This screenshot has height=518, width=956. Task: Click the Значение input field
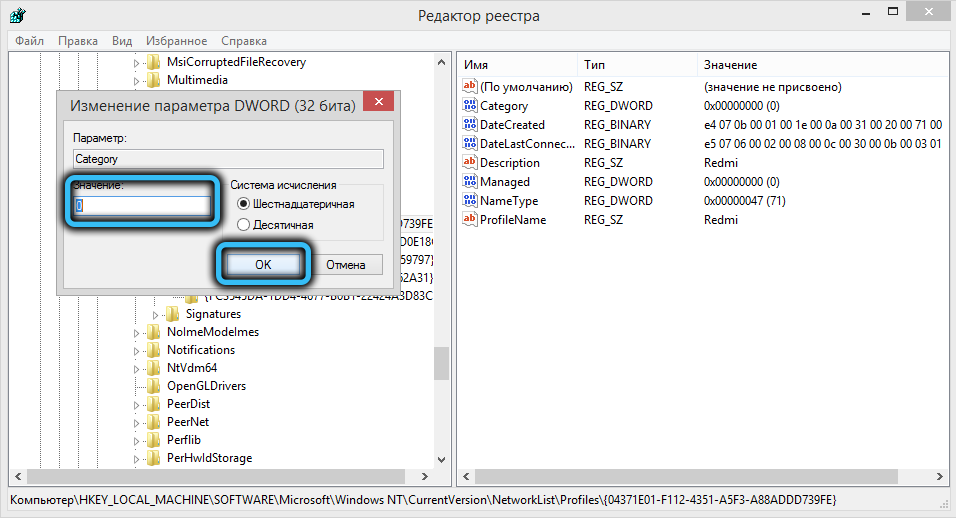pos(141,206)
